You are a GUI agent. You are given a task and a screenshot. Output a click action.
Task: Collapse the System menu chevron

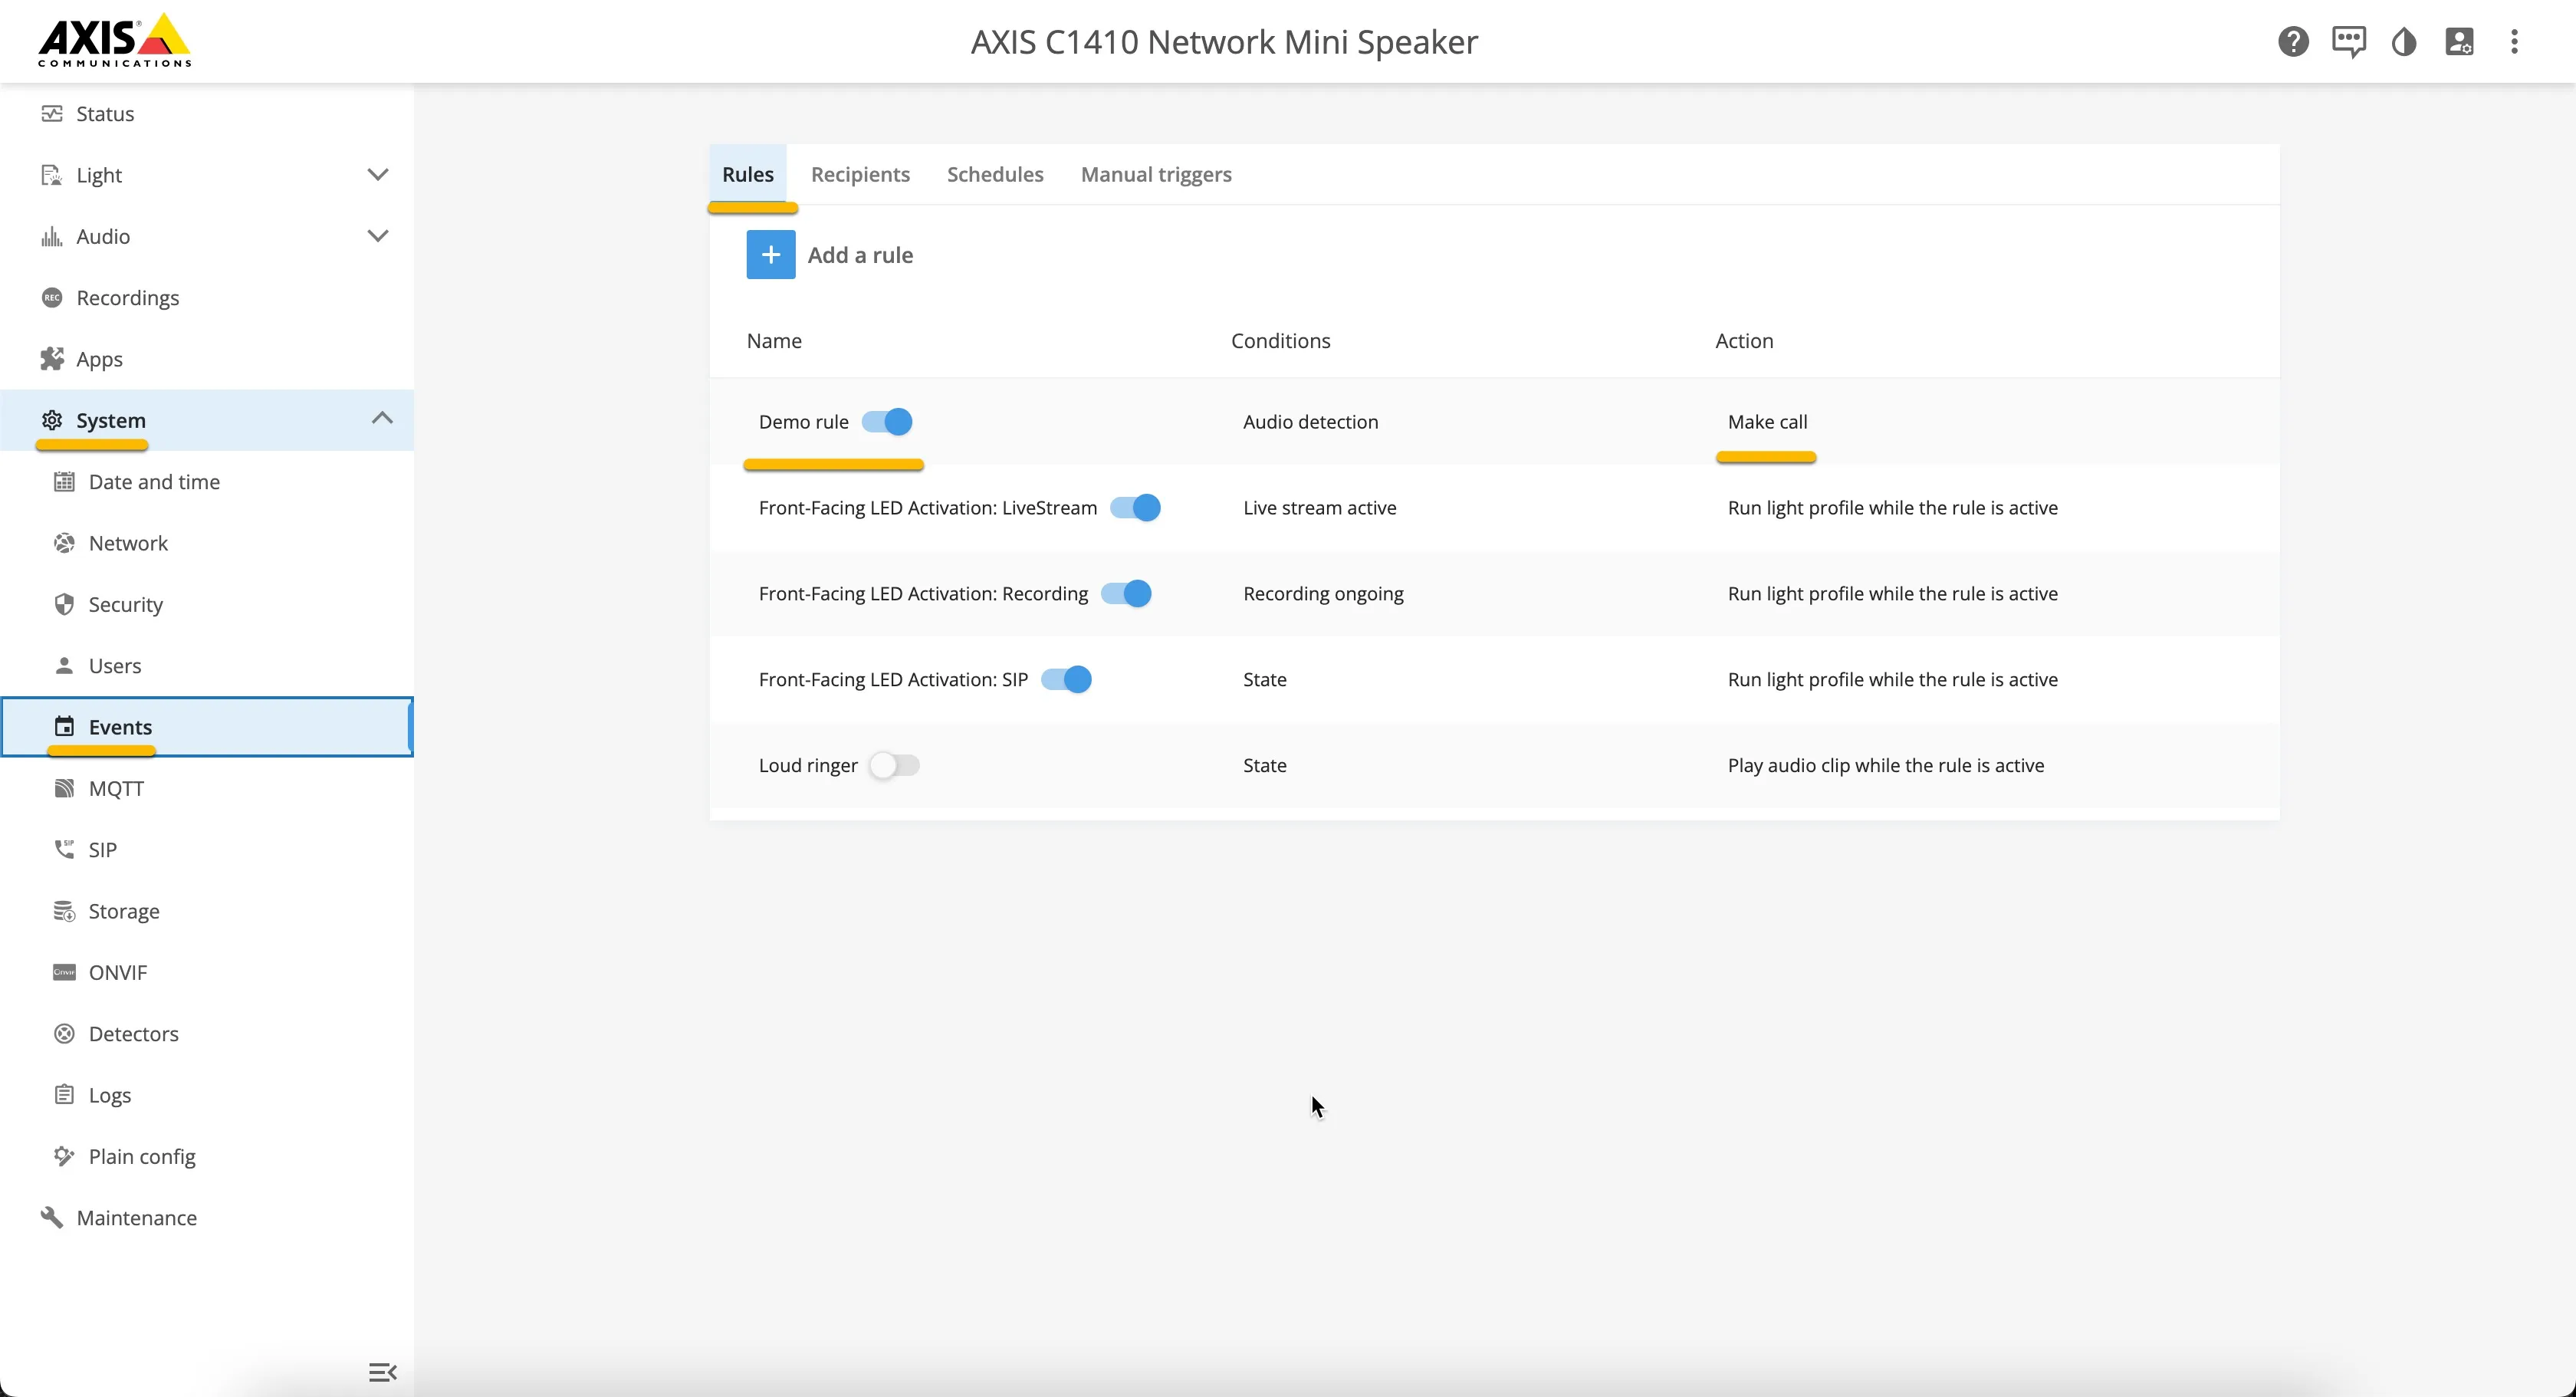[381, 419]
